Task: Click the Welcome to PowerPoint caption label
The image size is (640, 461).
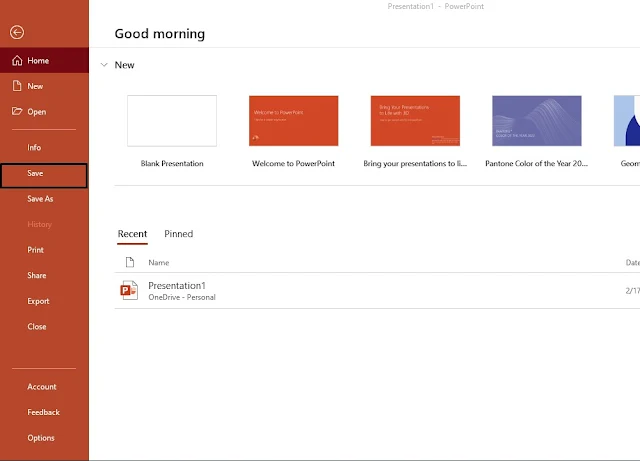Action: pyautogui.click(x=293, y=163)
